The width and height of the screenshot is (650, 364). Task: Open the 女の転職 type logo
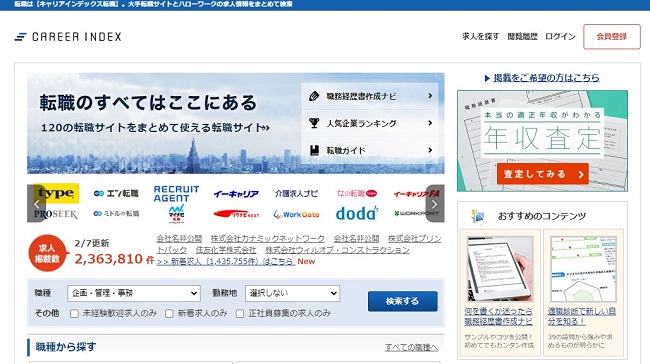coord(357,193)
